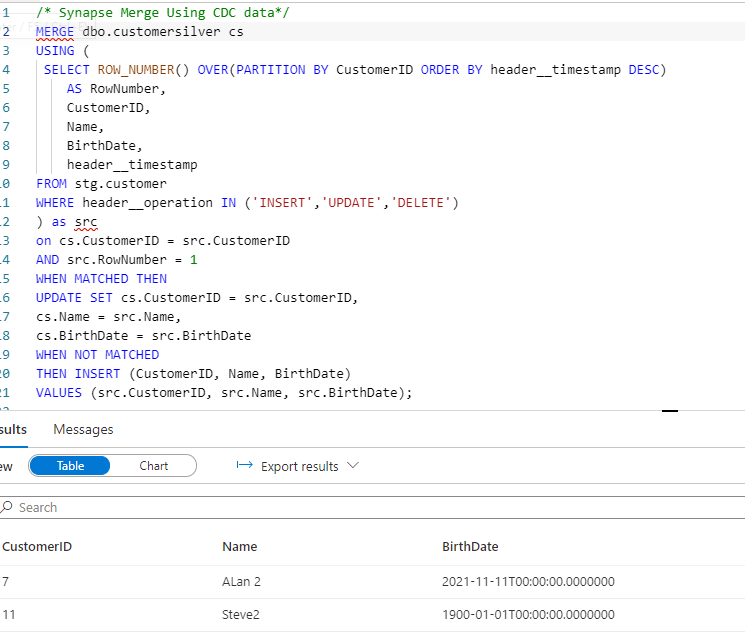Open the Messages tab

[83, 429]
